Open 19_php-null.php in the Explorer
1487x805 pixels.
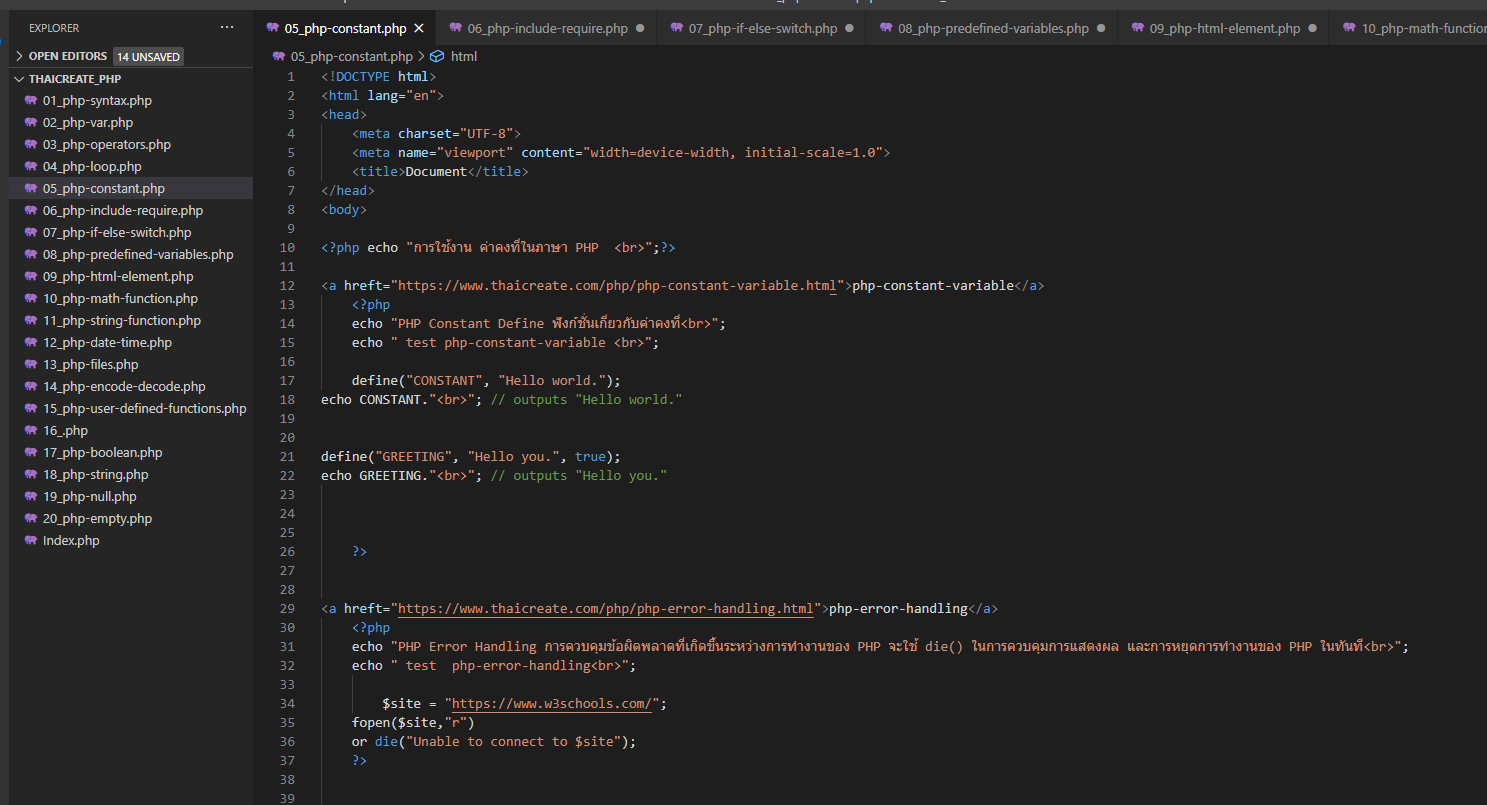[x=90, y=496]
